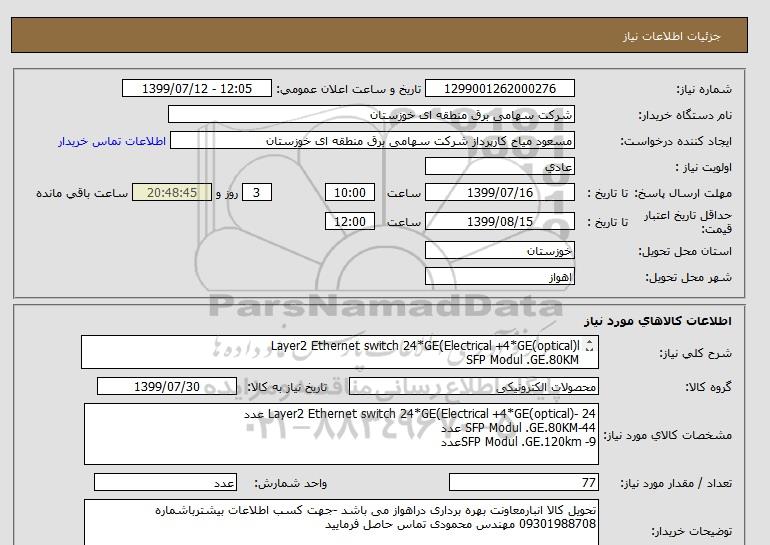Select the announcement date field 1399/07/12 - 12:05
The image size is (770, 545).
pyautogui.click(x=196, y=88)
